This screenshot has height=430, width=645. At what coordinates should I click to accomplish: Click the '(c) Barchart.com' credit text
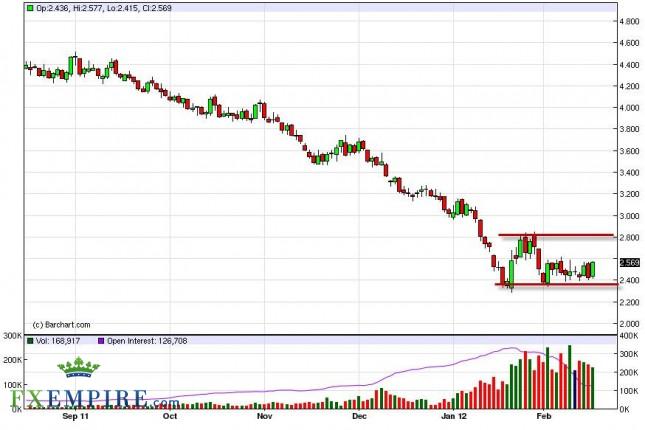point(62,325)
